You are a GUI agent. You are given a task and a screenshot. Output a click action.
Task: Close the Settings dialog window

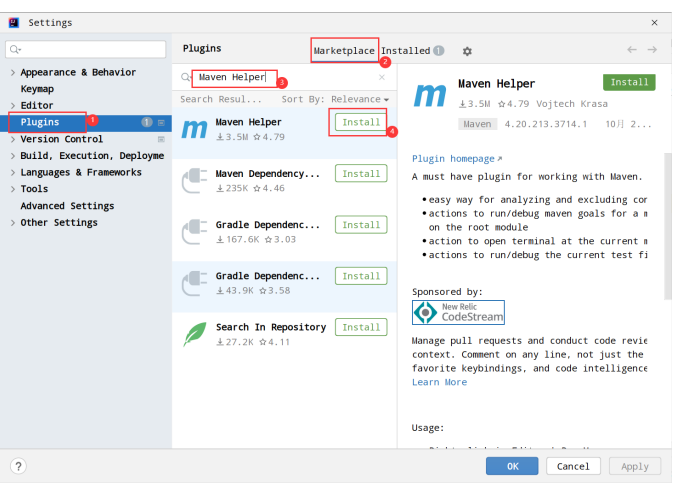point(654,23)
